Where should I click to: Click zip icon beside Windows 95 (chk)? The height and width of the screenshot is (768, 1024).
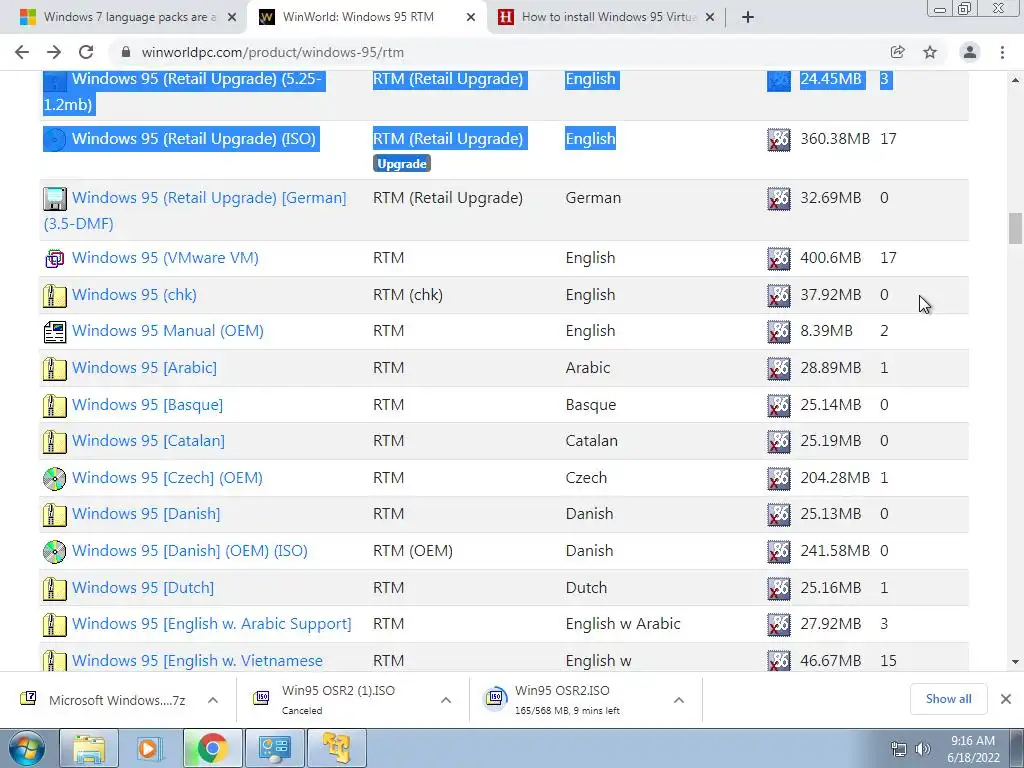55,295
